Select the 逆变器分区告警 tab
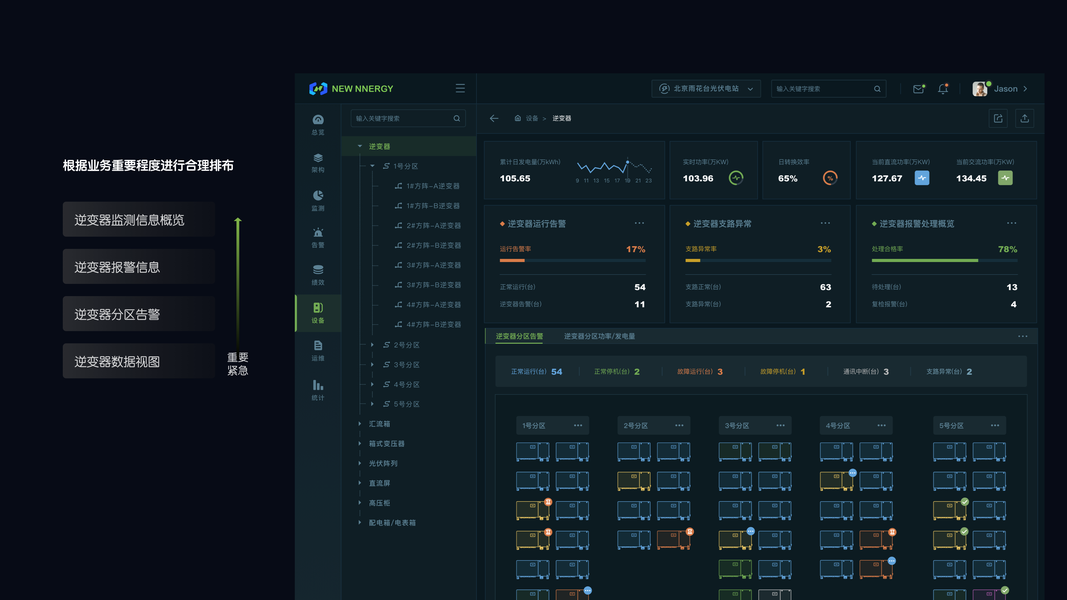Image resolution: width=1067 pixels, height=600 pixels. 519,336
